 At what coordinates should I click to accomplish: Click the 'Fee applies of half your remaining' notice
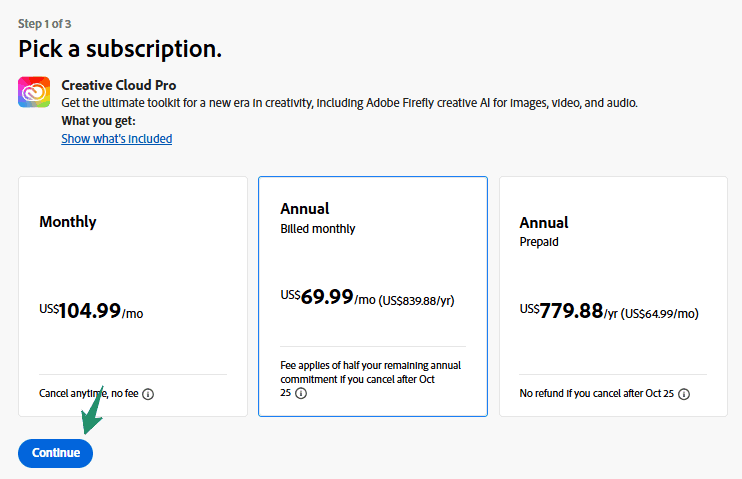pyautogui.click(x=370, y=365)
